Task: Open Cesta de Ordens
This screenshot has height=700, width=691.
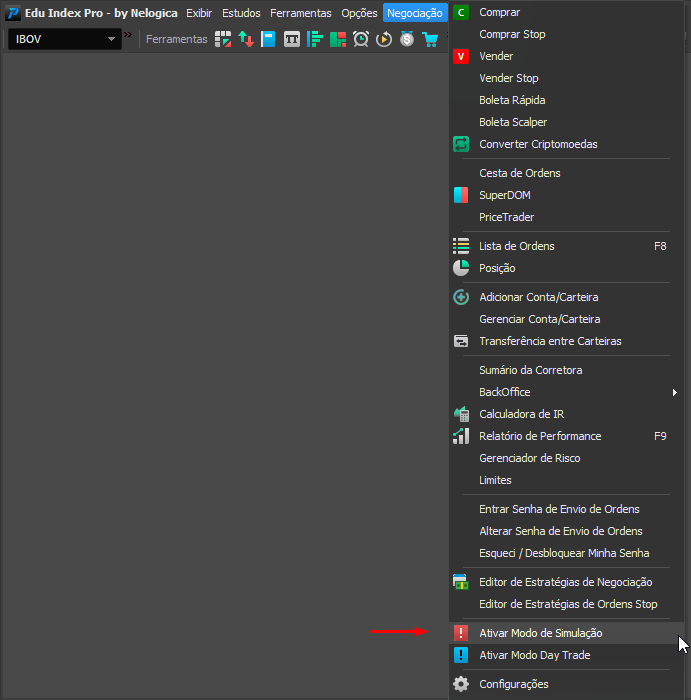Action: pos(520,173)
